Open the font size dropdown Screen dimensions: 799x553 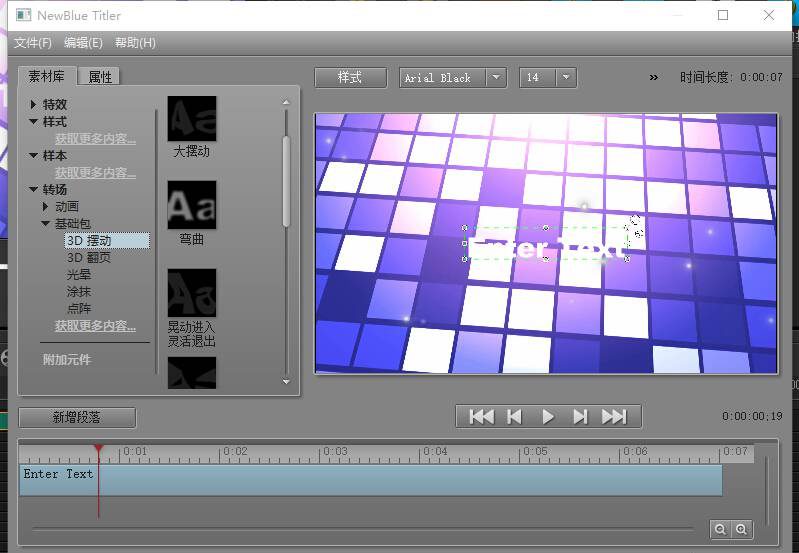coord(566,77)
